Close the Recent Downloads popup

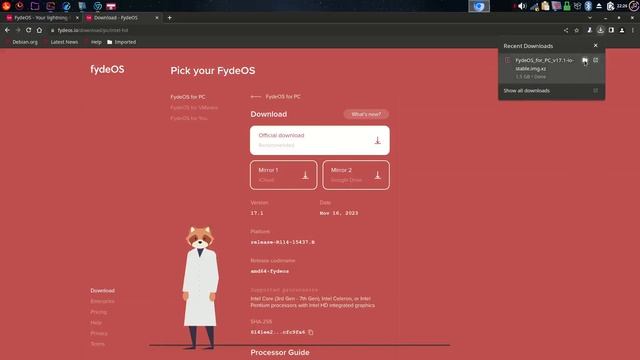pyautogui.click(x=596, y=46)
